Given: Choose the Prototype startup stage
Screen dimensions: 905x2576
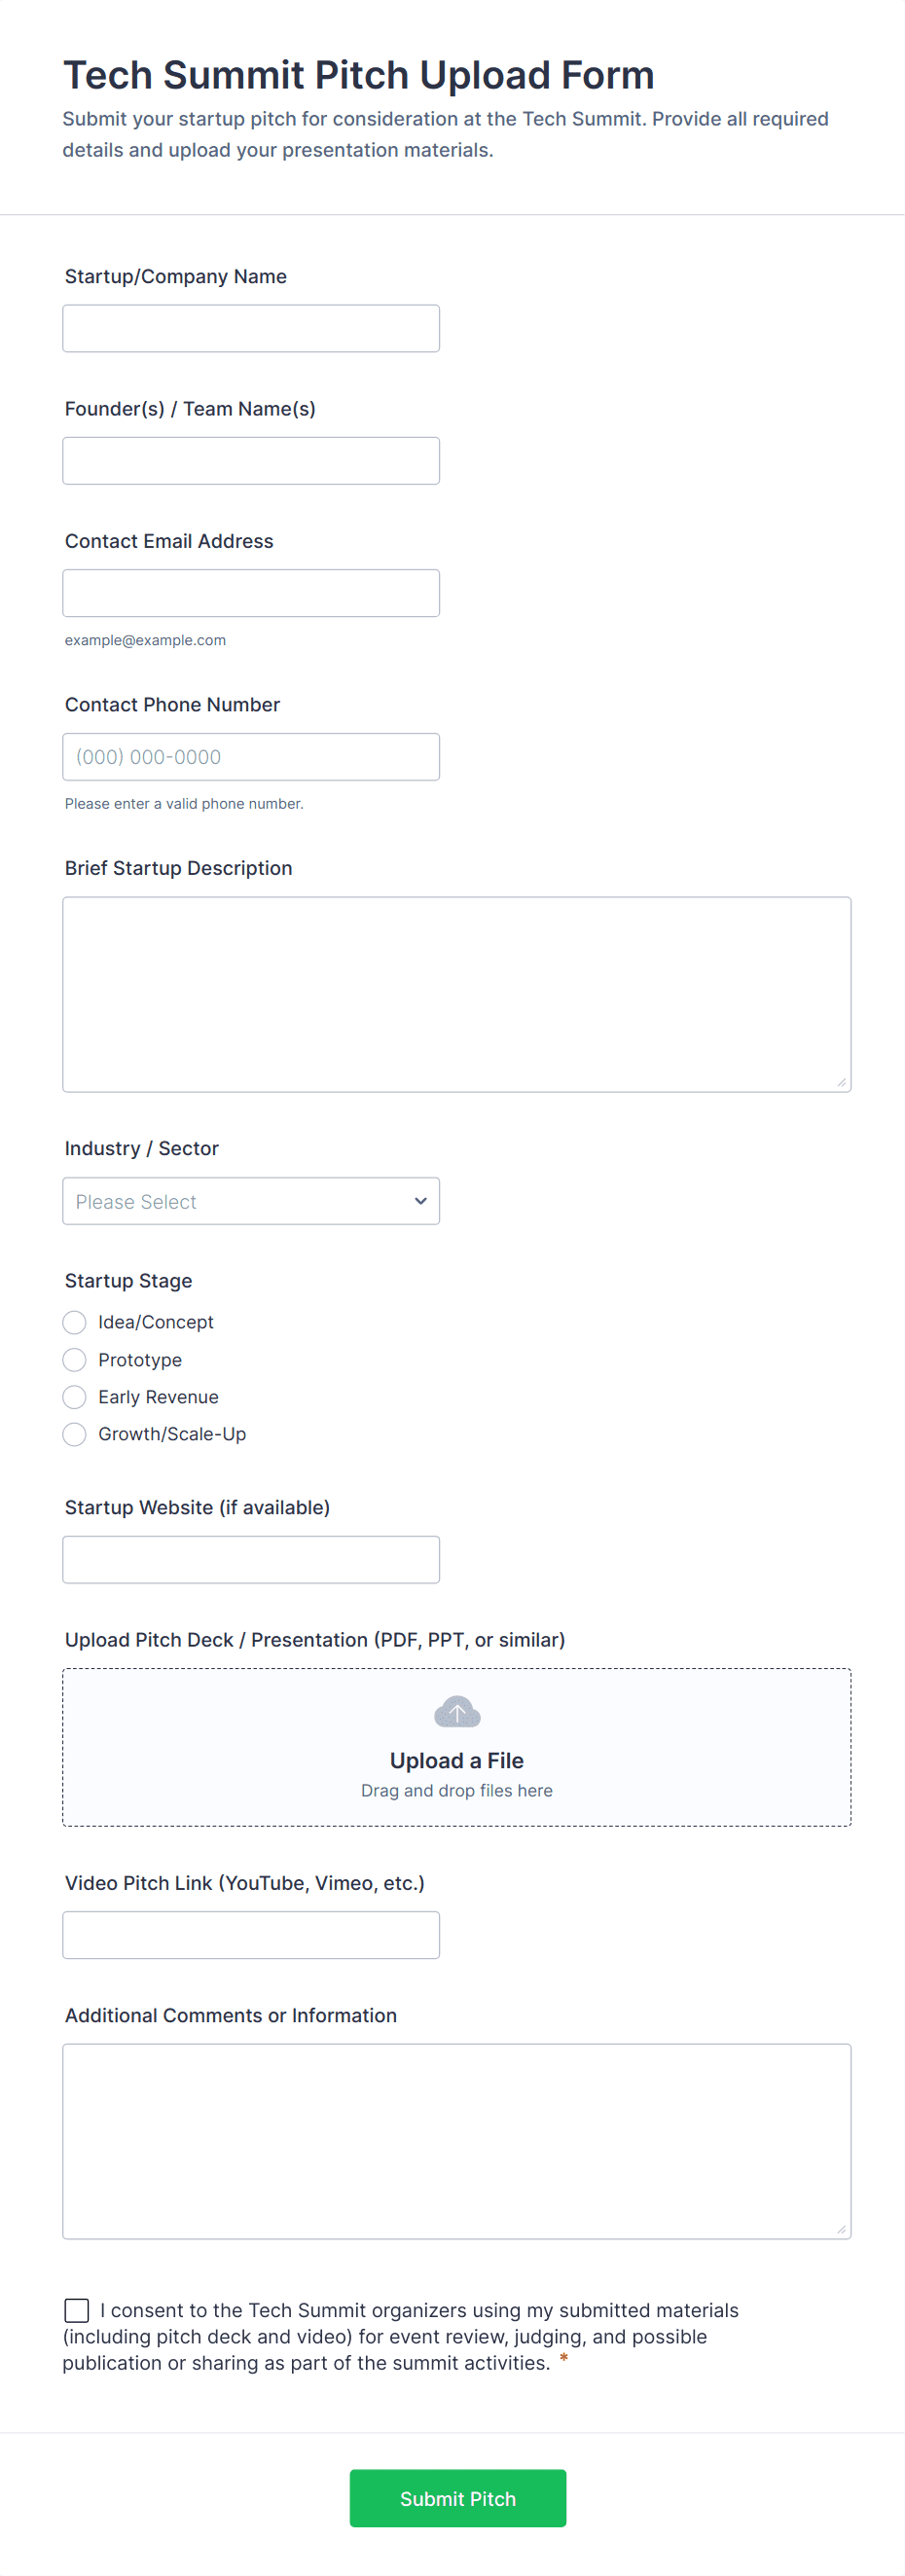Looking at the screenshot, I should 75,1360.
